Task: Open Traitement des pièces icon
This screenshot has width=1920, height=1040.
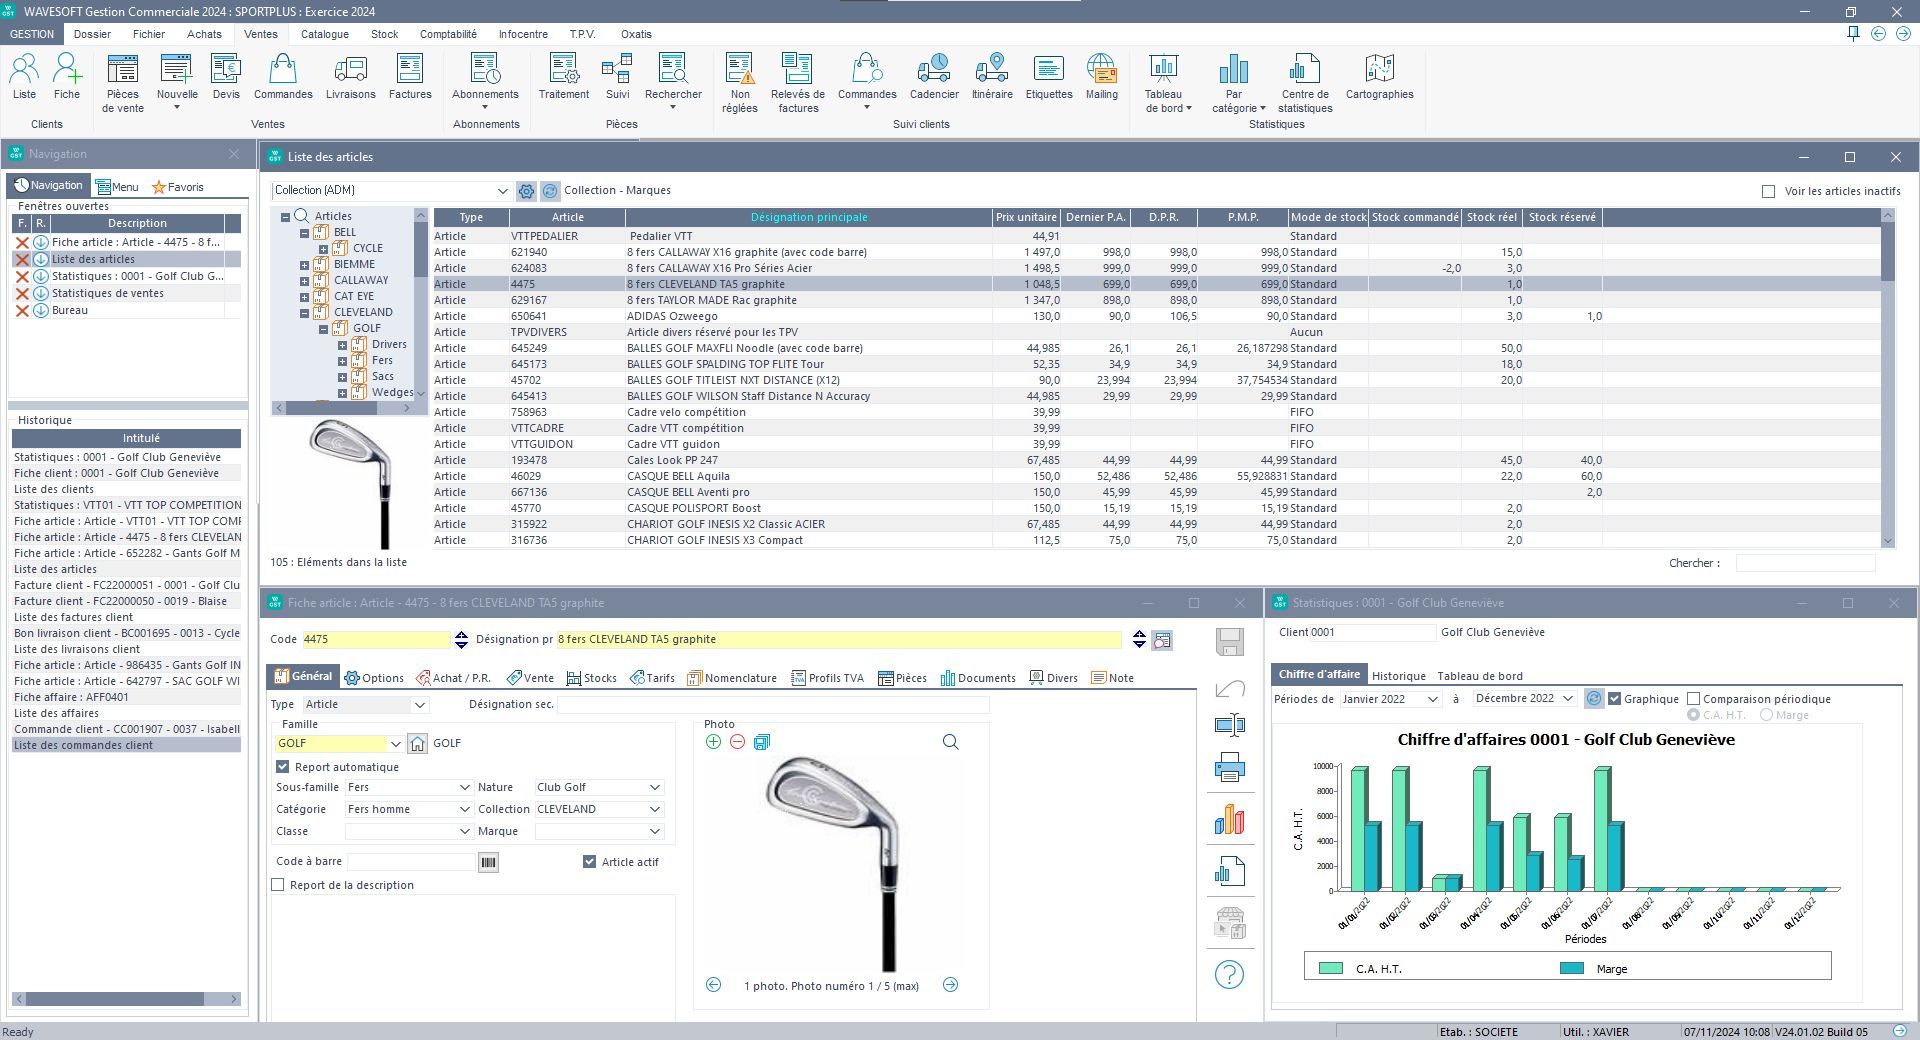Action: tap(564, 77)
